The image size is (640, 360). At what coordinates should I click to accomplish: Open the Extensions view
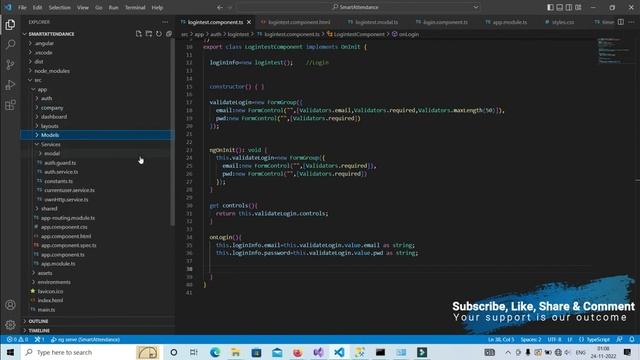(10, 105)
